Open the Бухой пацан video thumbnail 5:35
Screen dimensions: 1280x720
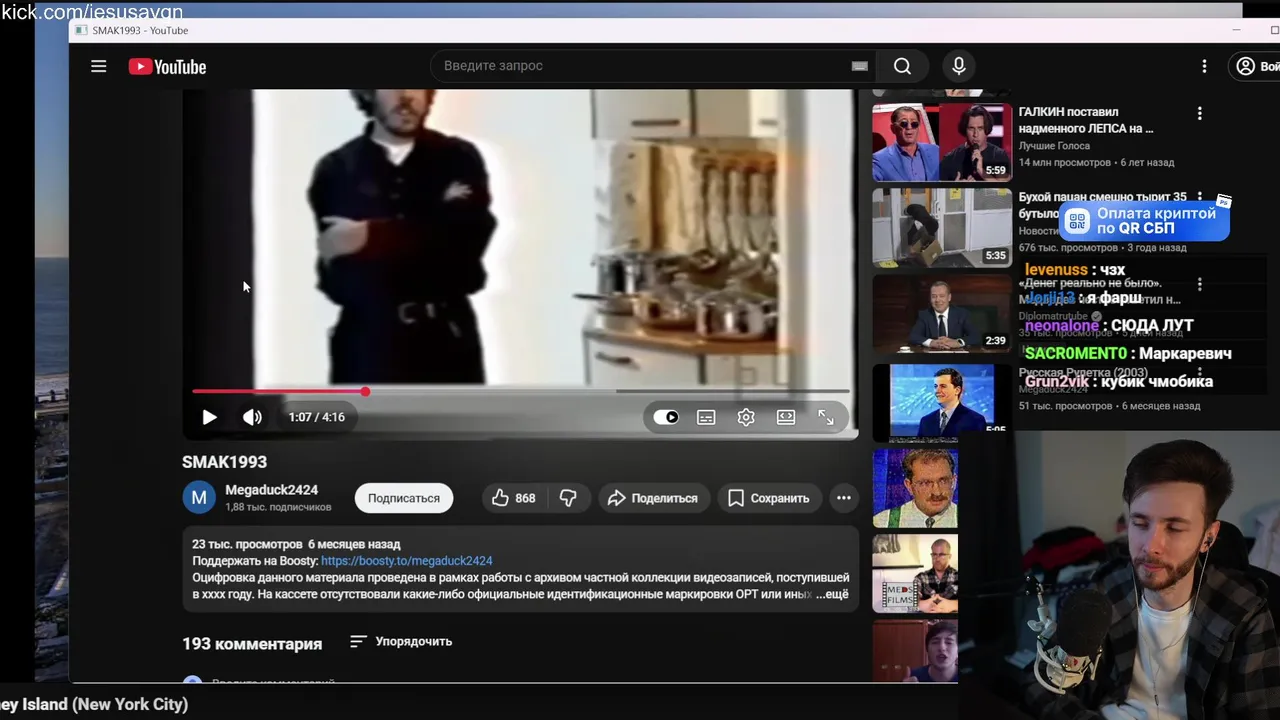[x=942, y=227]
